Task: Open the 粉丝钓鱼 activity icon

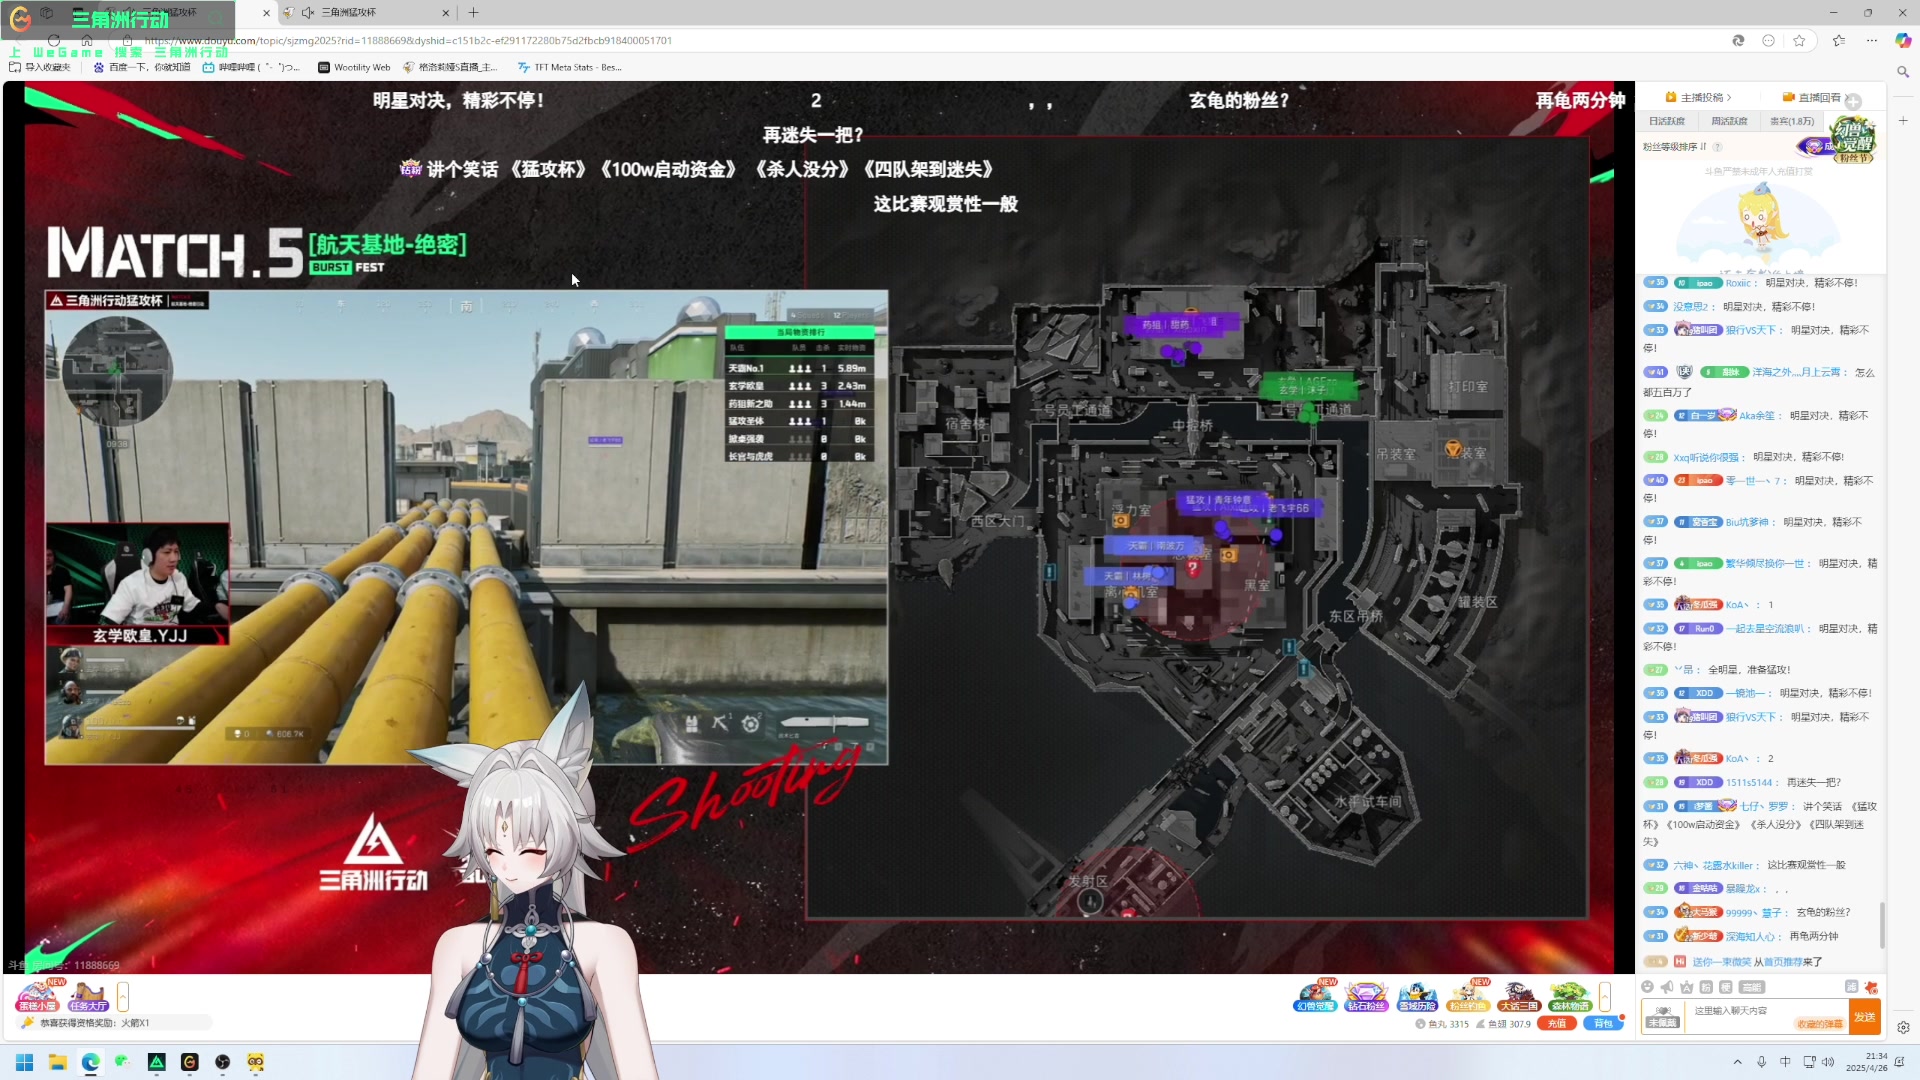Action: click(1467, 996)
